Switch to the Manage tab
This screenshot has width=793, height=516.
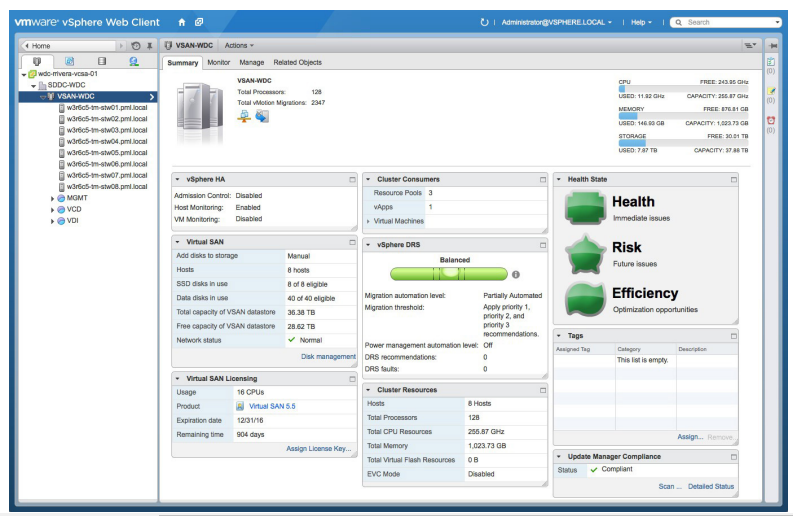252,62
